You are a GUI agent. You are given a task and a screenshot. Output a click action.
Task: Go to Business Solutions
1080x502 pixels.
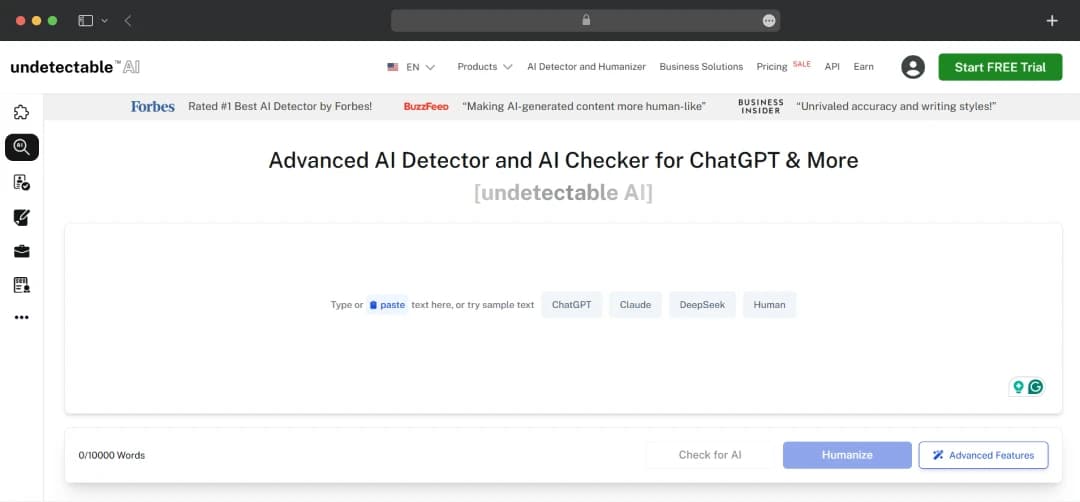(701, 67)
